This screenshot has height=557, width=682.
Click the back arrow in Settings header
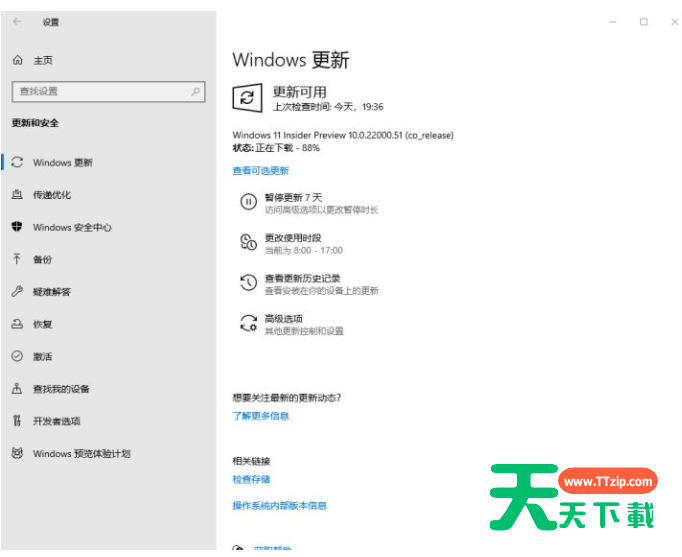coord(17,21)
